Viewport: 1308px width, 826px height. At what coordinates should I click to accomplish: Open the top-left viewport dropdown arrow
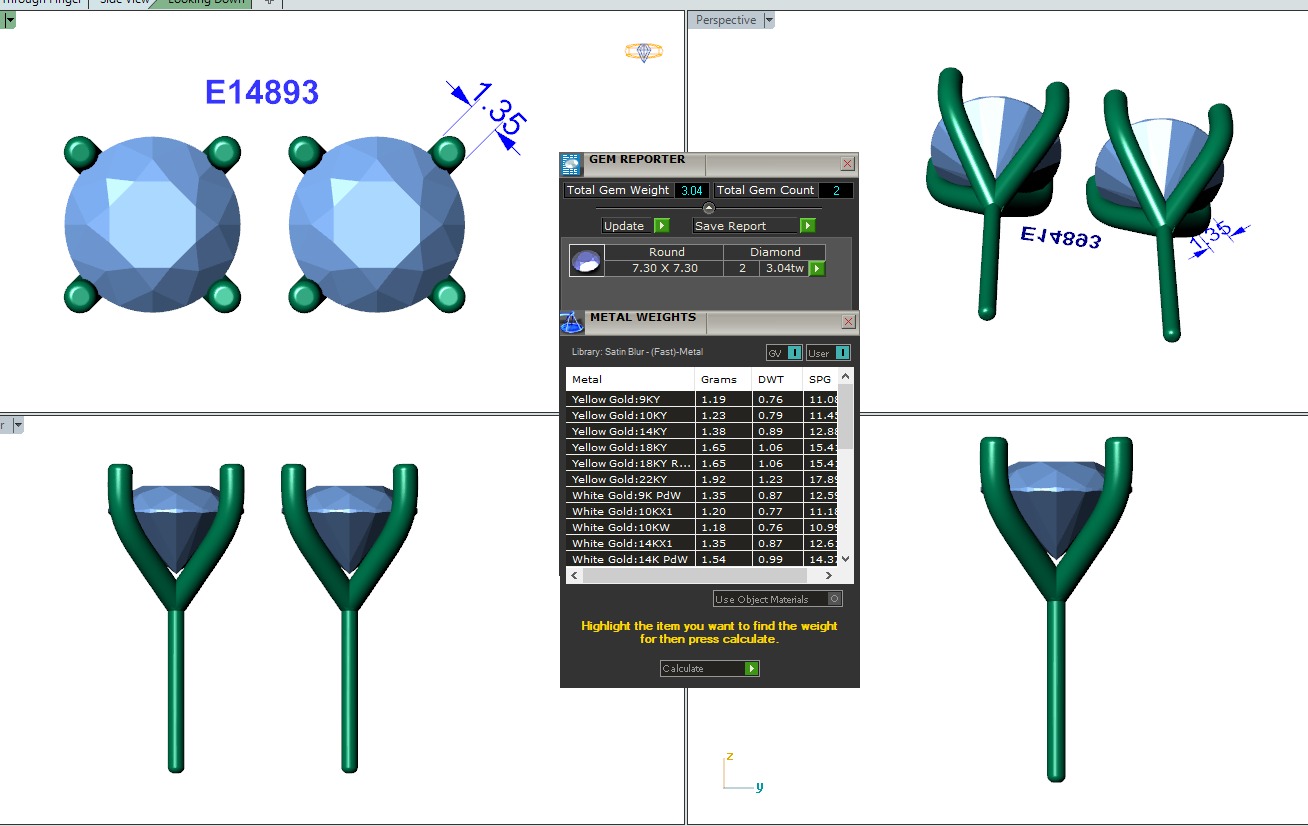tap(9, 20)
